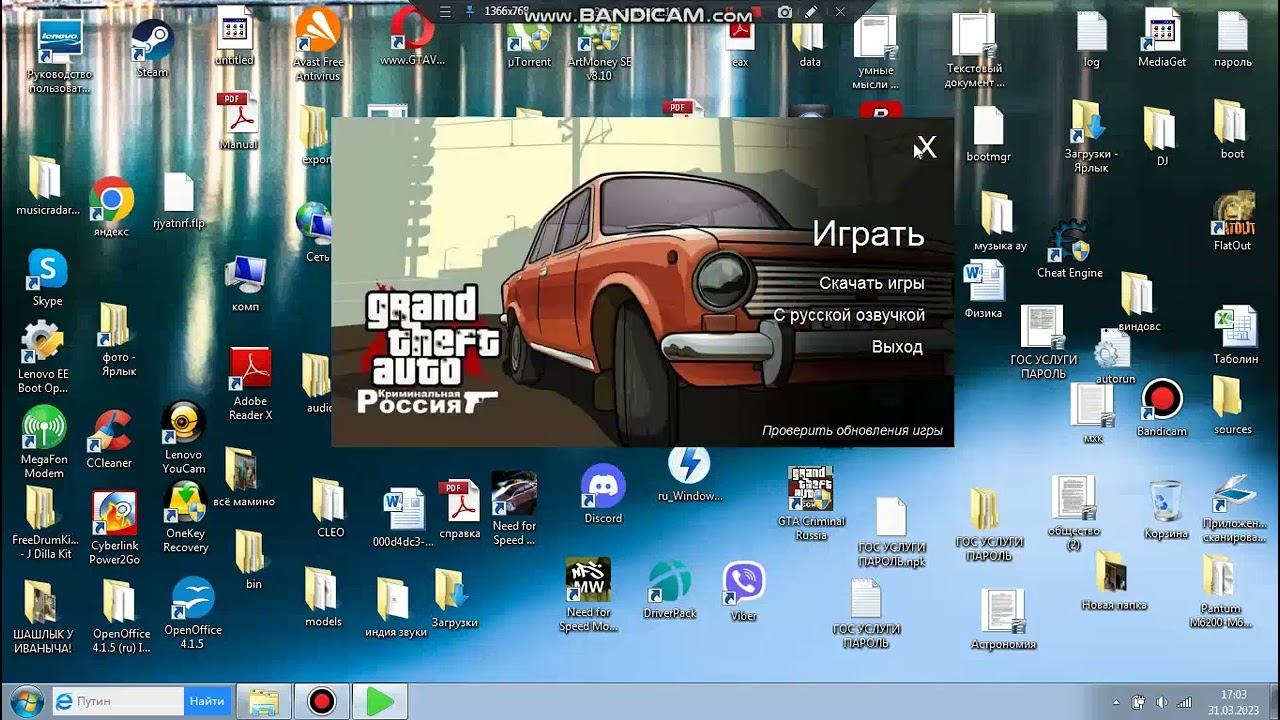The height and width of the screenshot is (720, 1280).
Task: Open the models folder
Action: coord(323,598)
